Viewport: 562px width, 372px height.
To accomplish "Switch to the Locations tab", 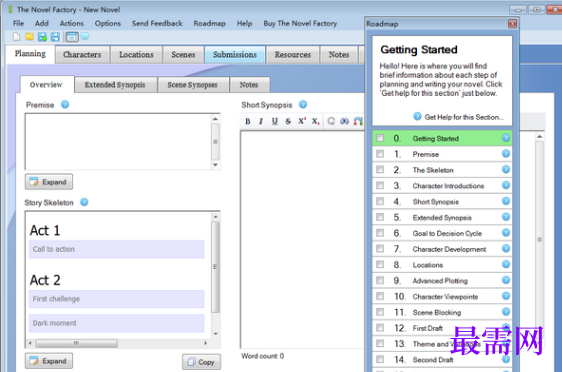I will (x=136, y=54).
